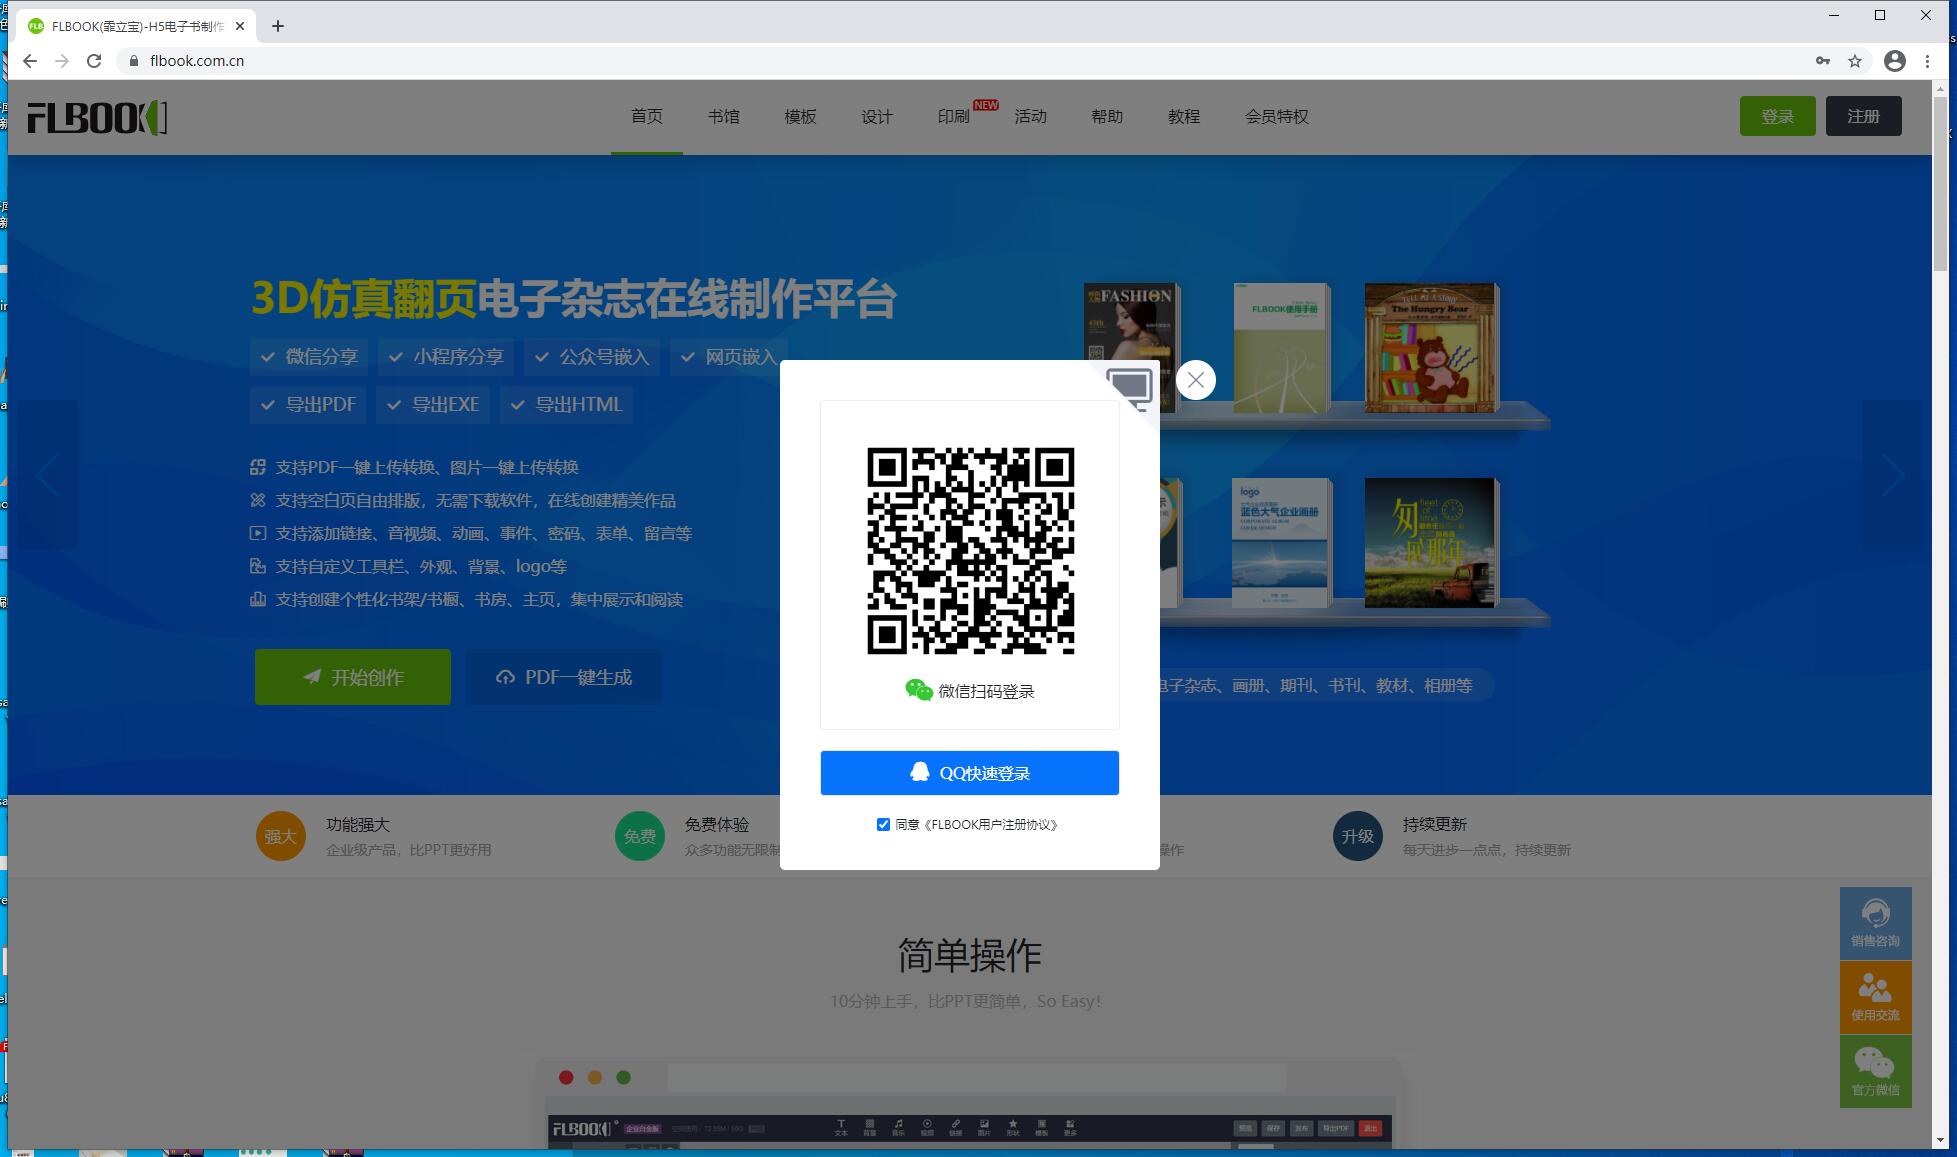Click the 强大 orange circle icon
Viewport: 1957px width, 1157px height.
[281, 836]
